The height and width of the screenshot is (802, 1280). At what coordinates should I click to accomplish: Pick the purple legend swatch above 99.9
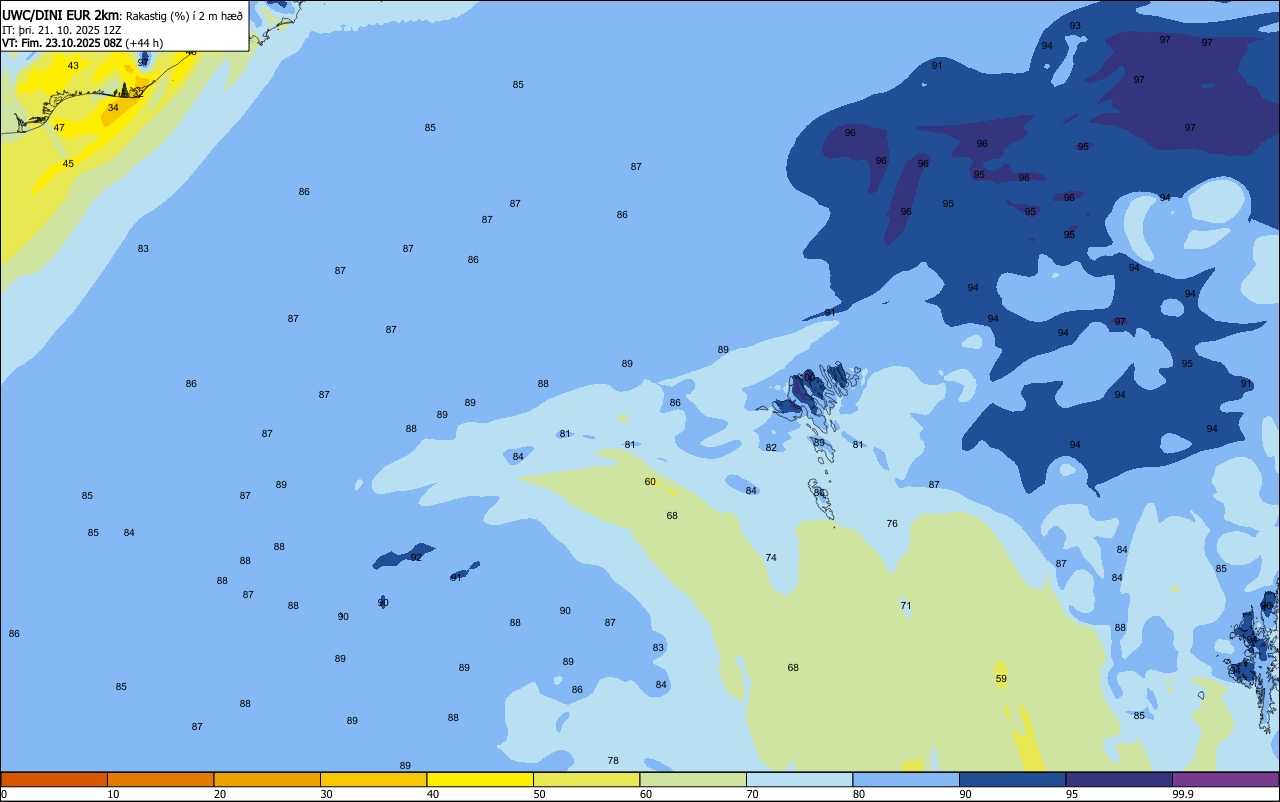(1225, 779)
